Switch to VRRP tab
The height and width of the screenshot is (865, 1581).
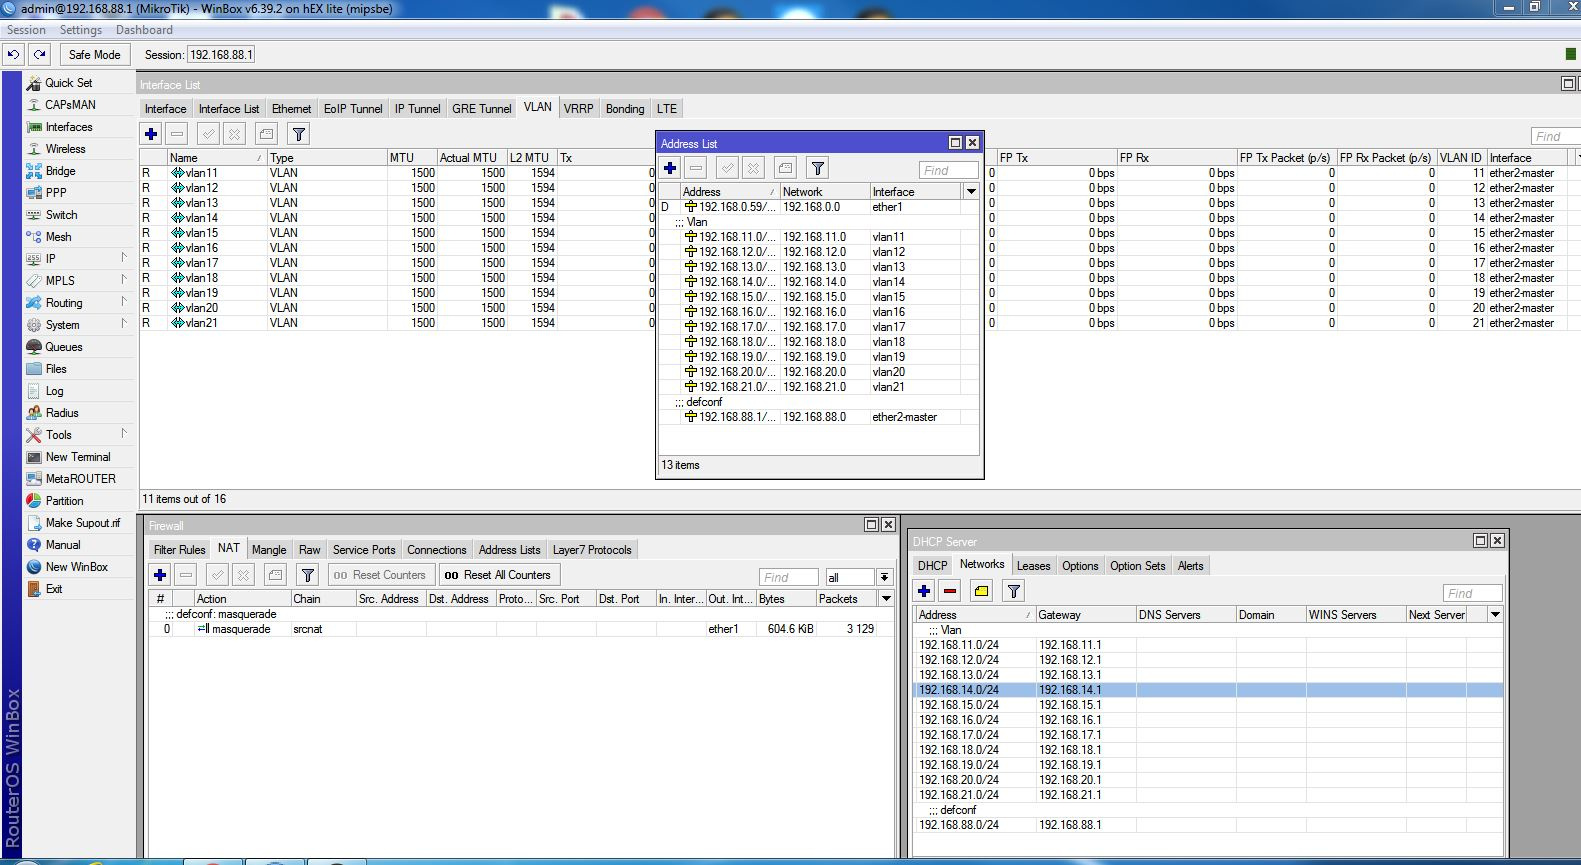click(578, 109)
